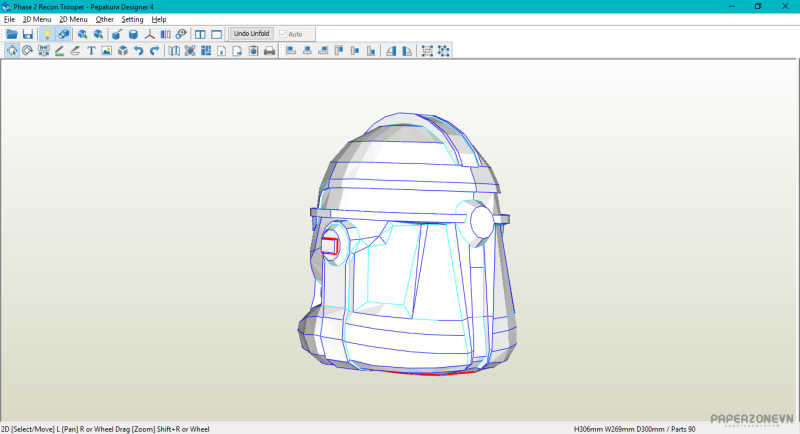
Task: Open the Help menu
Action: (x=159, y=19)
